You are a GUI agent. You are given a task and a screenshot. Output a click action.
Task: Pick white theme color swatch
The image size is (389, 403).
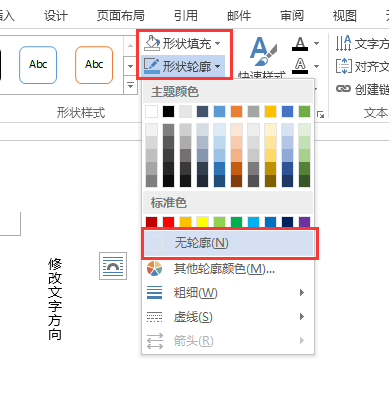coord(152,112)
